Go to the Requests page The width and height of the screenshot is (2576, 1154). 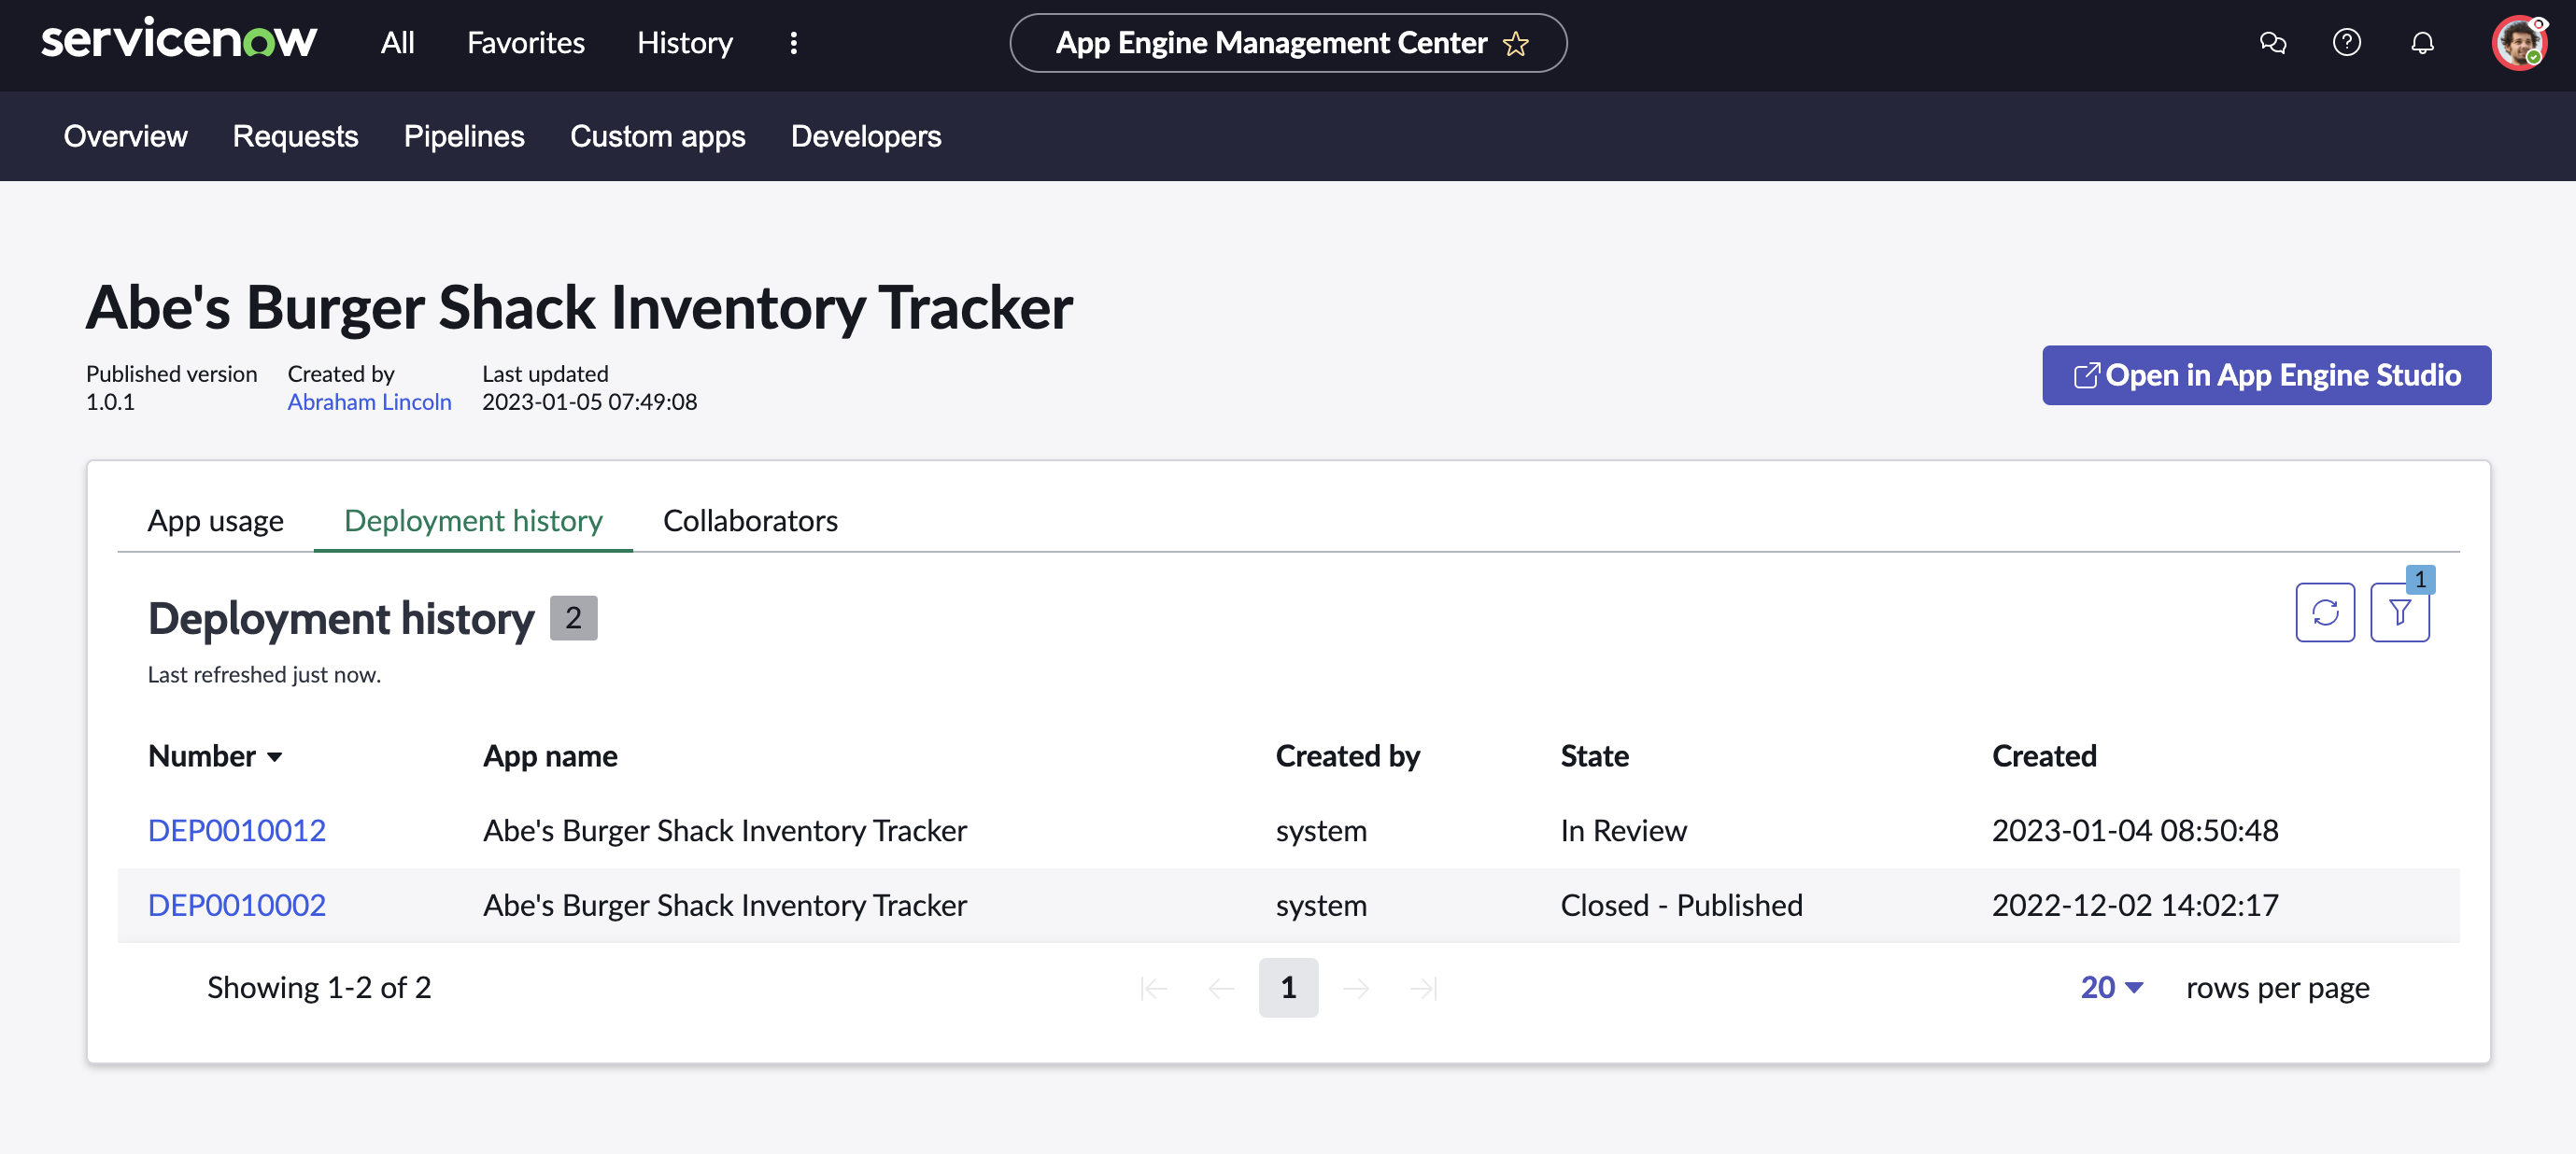coord(295,136)
